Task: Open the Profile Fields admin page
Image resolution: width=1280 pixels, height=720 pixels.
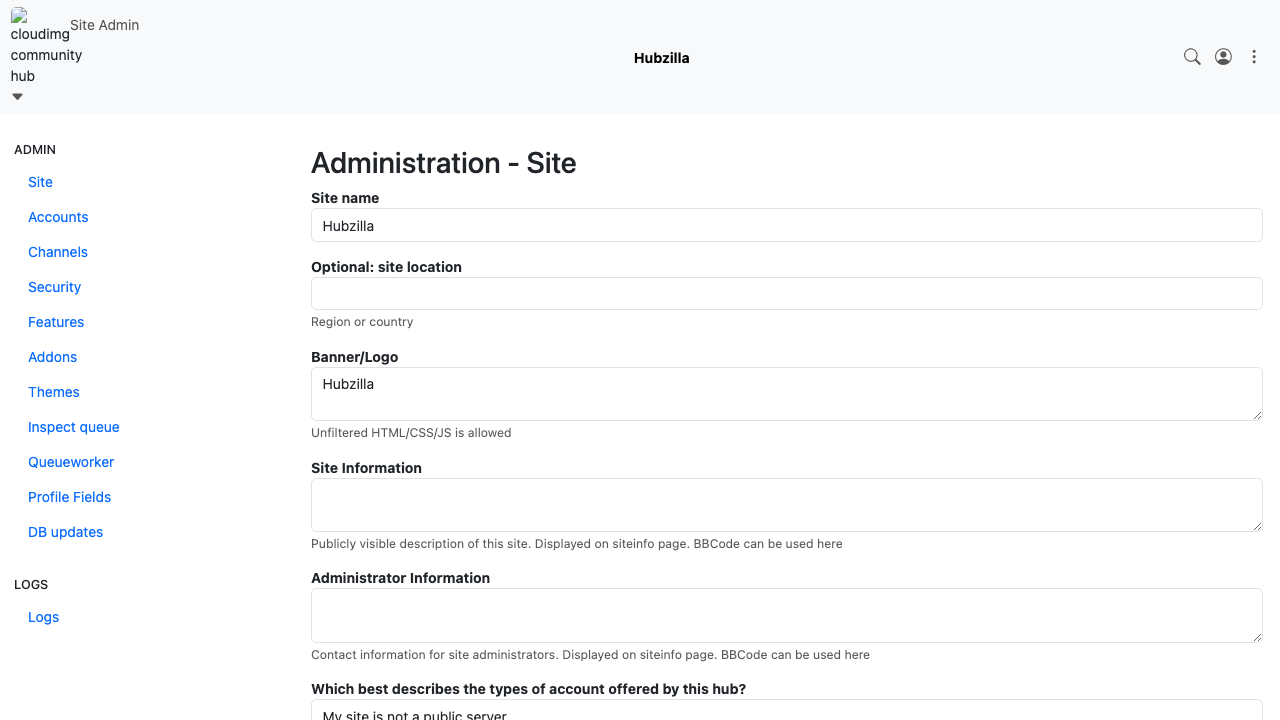Action: (x=69, y=497)
